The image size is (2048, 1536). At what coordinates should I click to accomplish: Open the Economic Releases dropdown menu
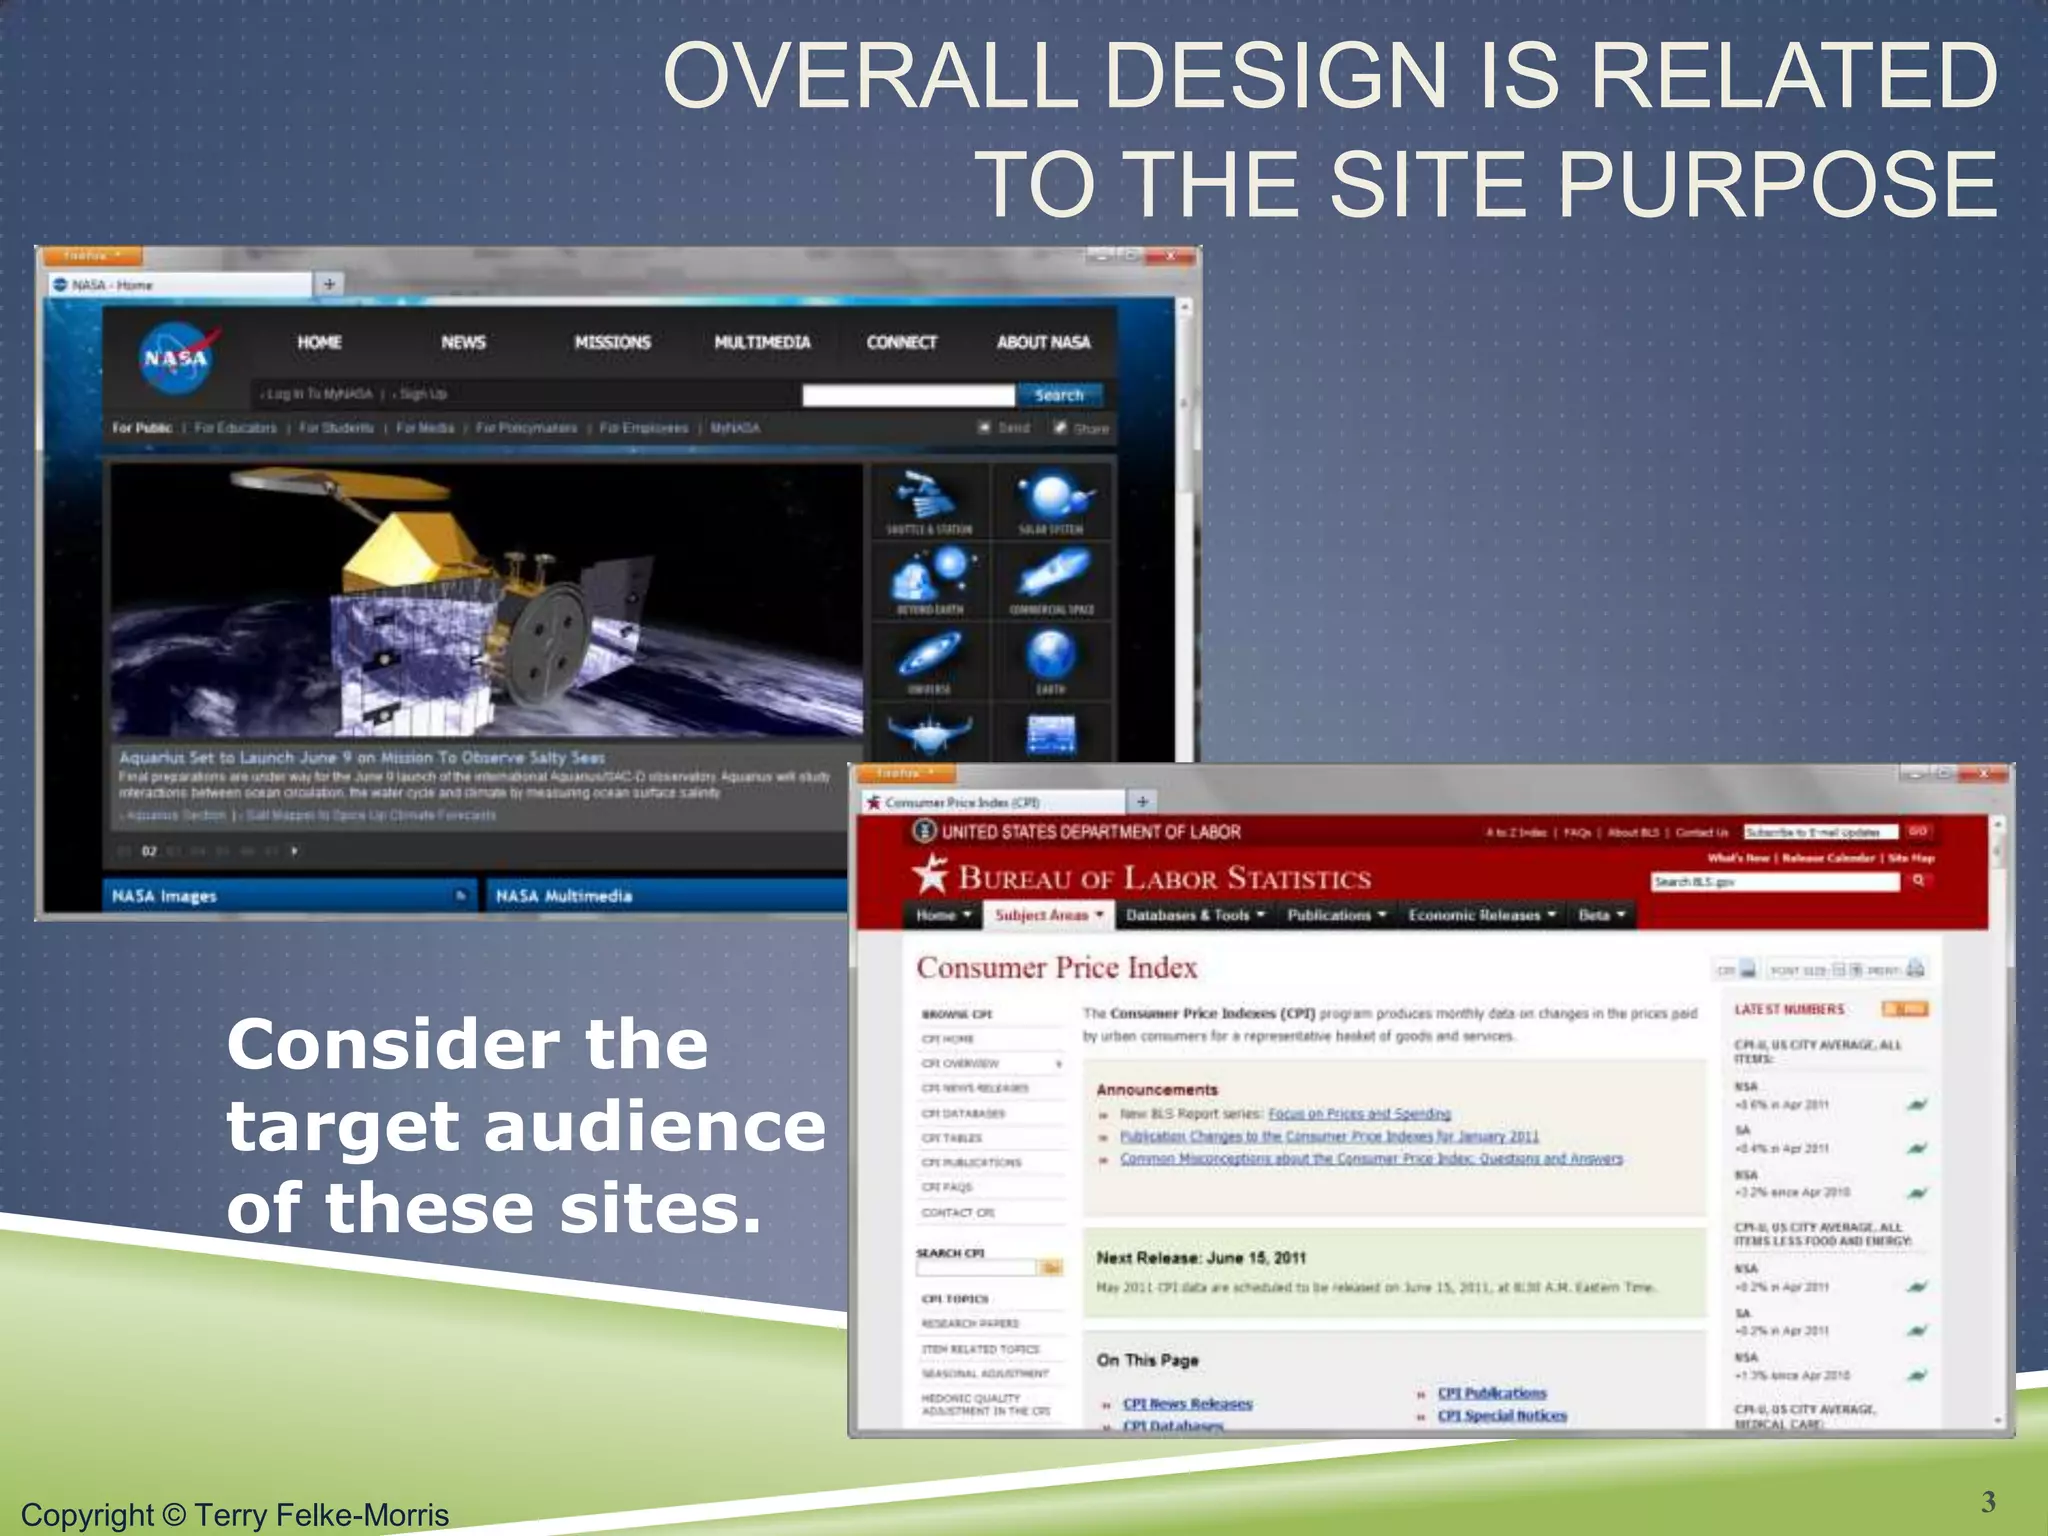coord(1482,915)
